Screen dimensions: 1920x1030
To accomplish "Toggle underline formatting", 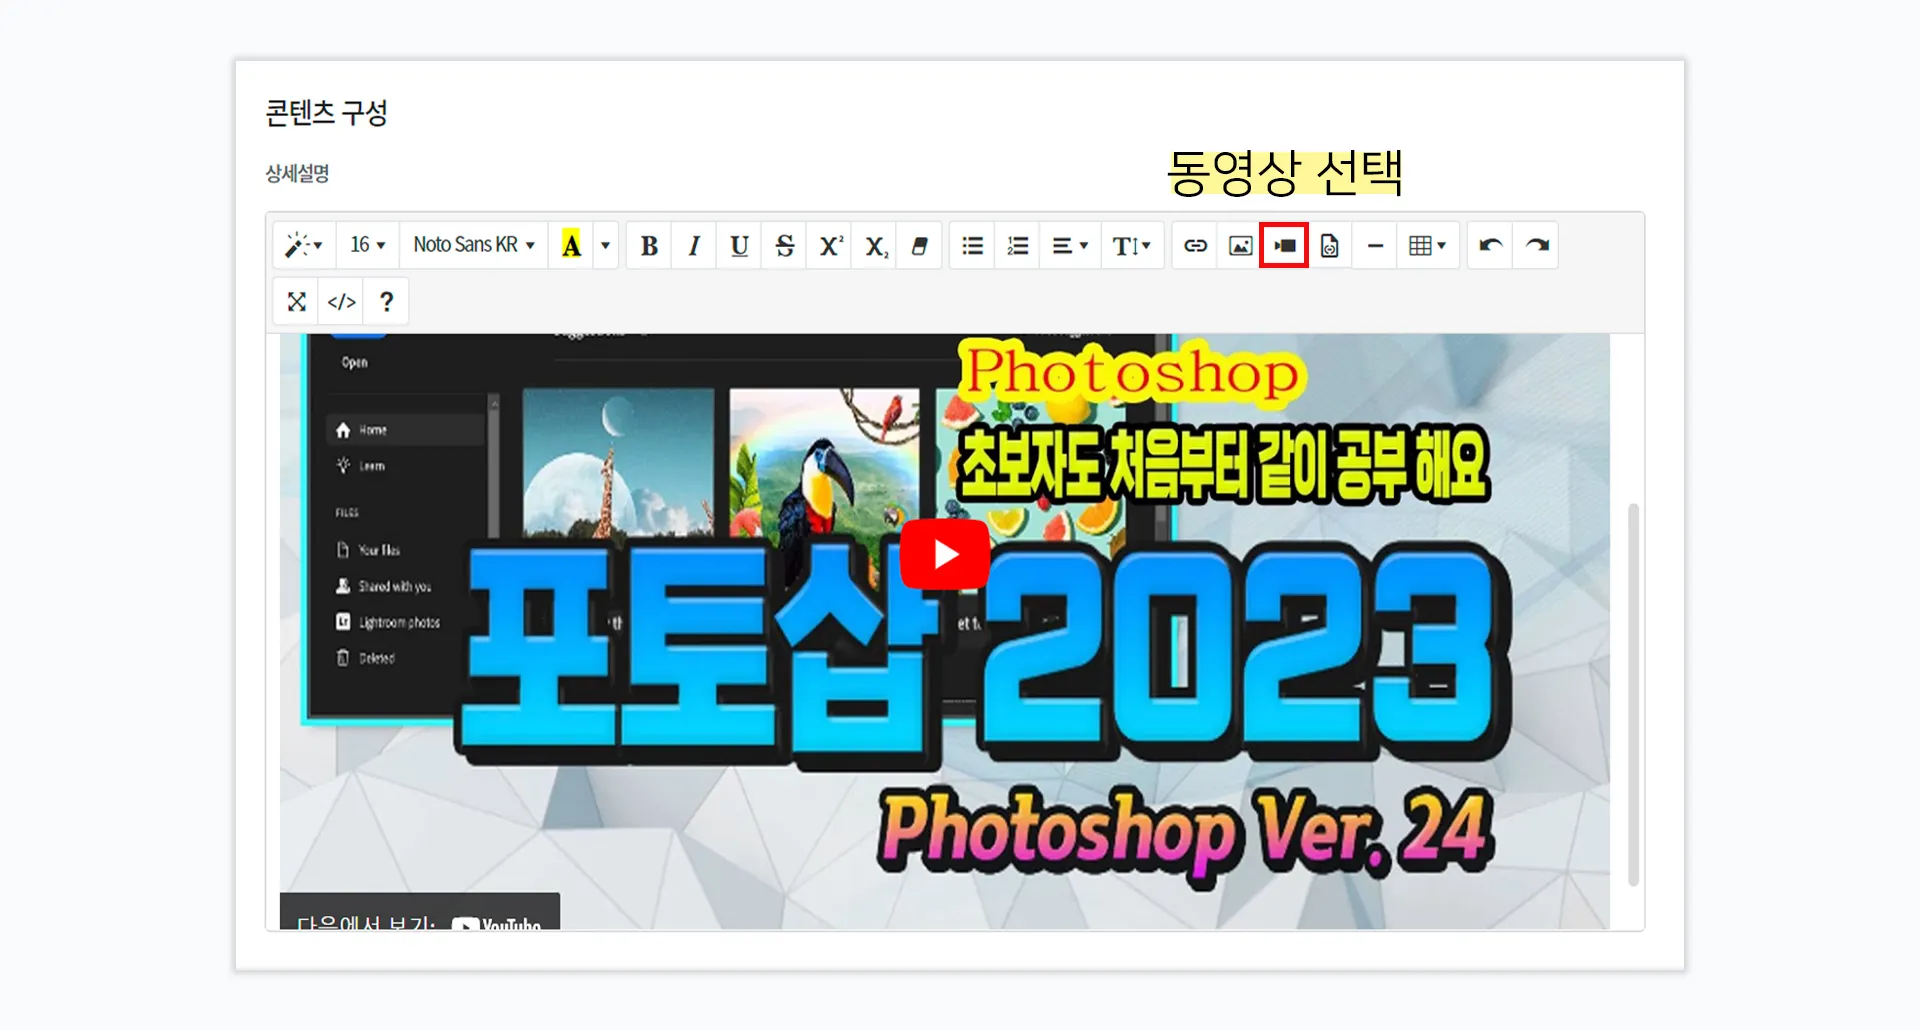I will (739, 245).
